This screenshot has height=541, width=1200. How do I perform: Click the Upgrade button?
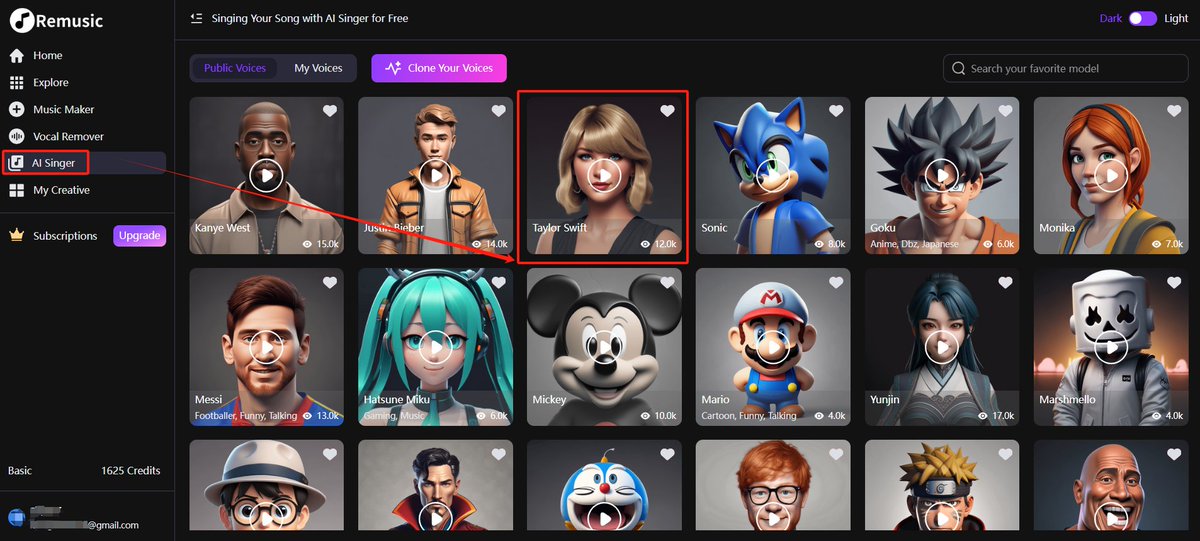tap(139, 236)
